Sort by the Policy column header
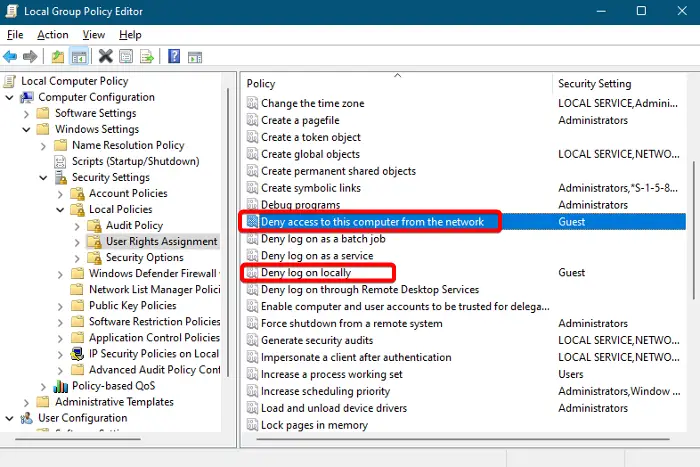 click(x=397, y=83)
